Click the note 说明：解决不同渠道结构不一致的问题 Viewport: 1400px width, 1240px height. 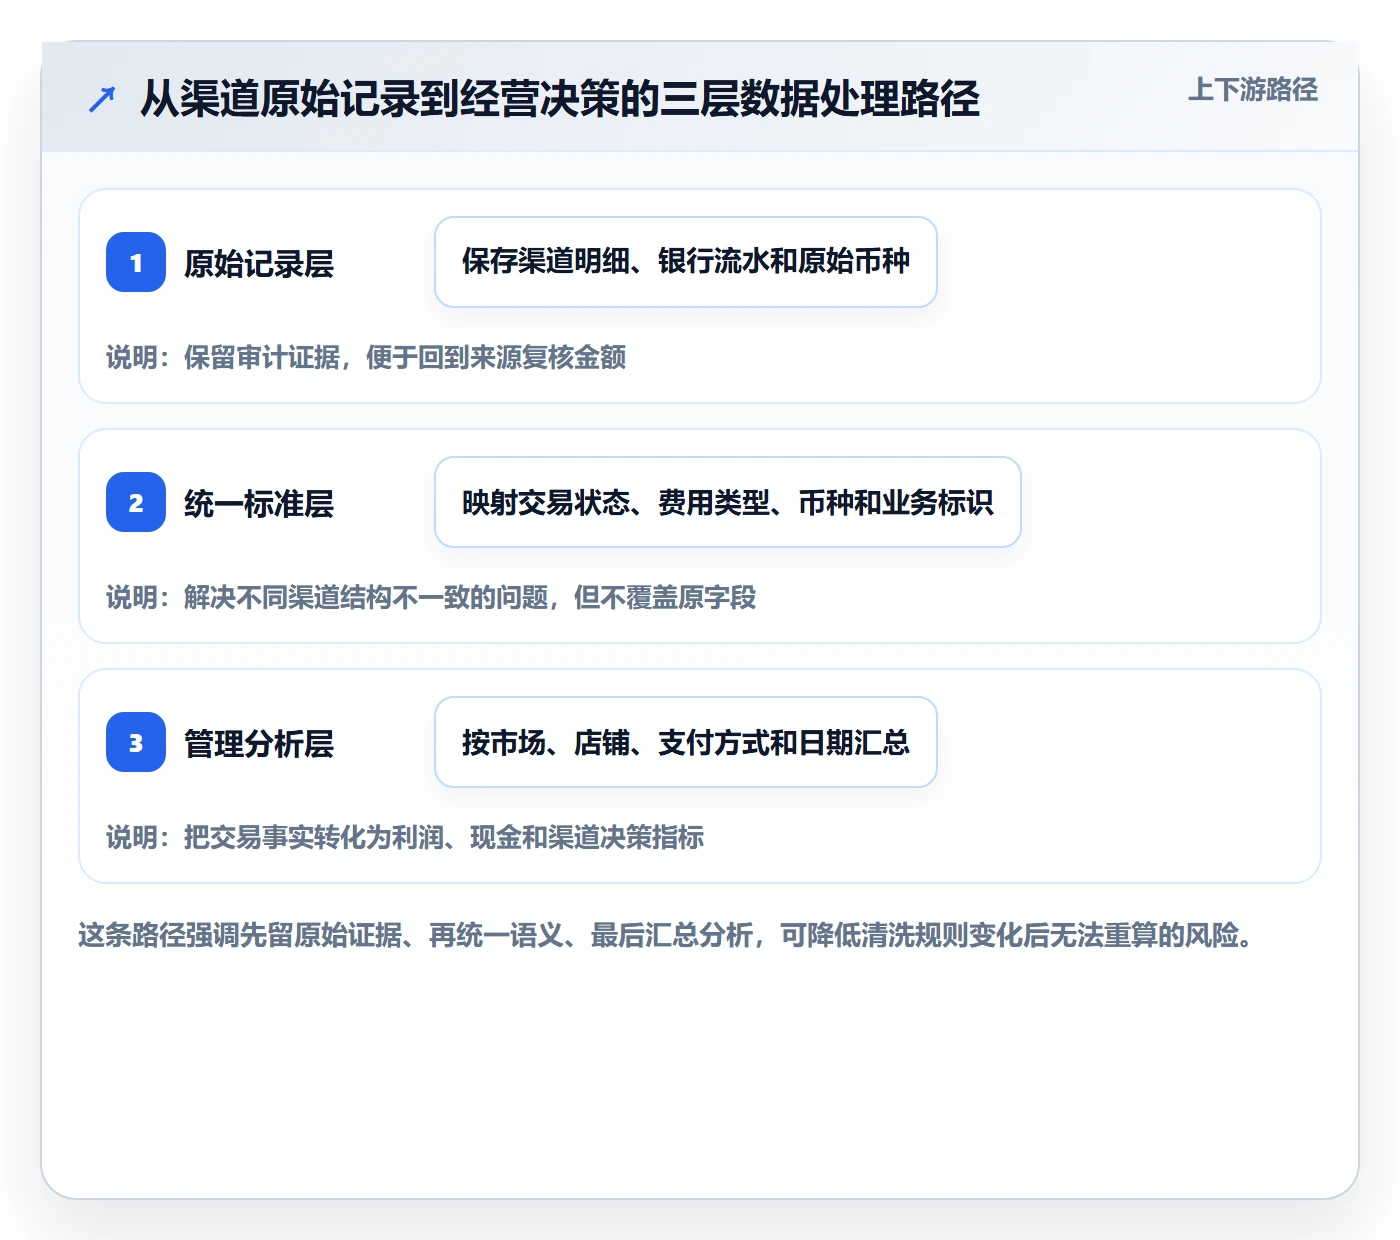pyautogui.click(x=431, y=597)
